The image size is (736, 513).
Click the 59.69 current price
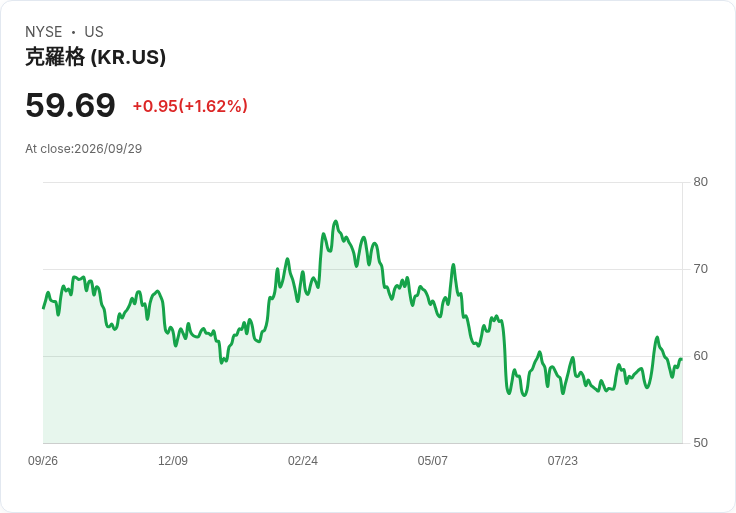70,105
